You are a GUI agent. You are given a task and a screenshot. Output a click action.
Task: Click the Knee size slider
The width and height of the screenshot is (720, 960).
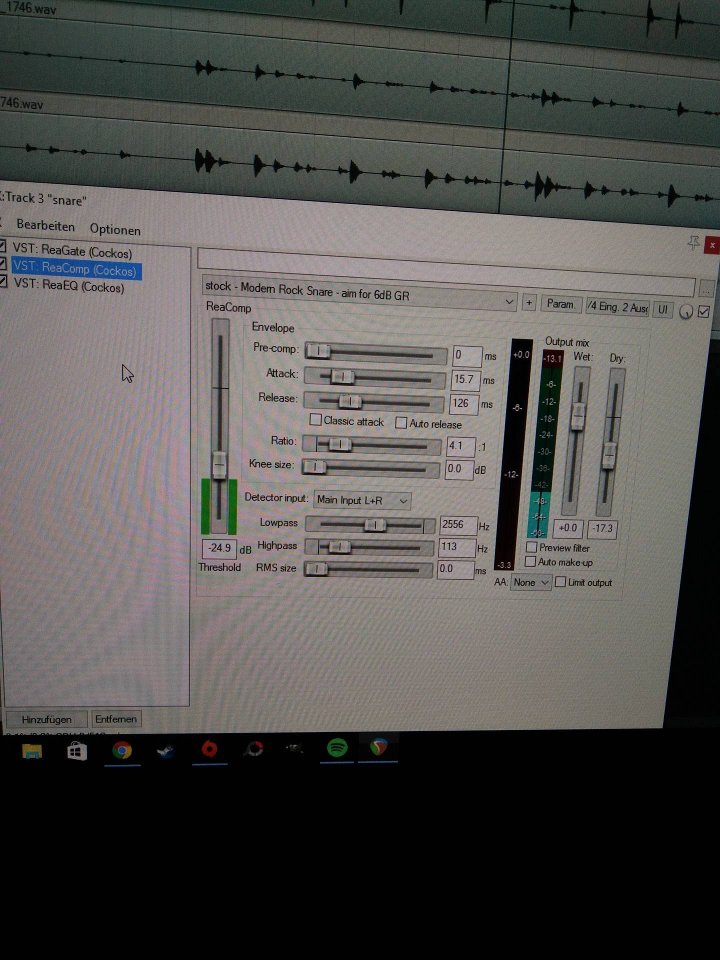click(371, 468)
